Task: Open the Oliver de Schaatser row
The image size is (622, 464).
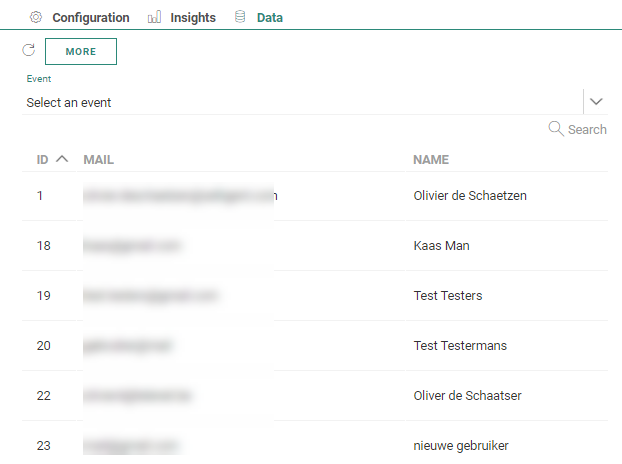Action: point(467,396)
